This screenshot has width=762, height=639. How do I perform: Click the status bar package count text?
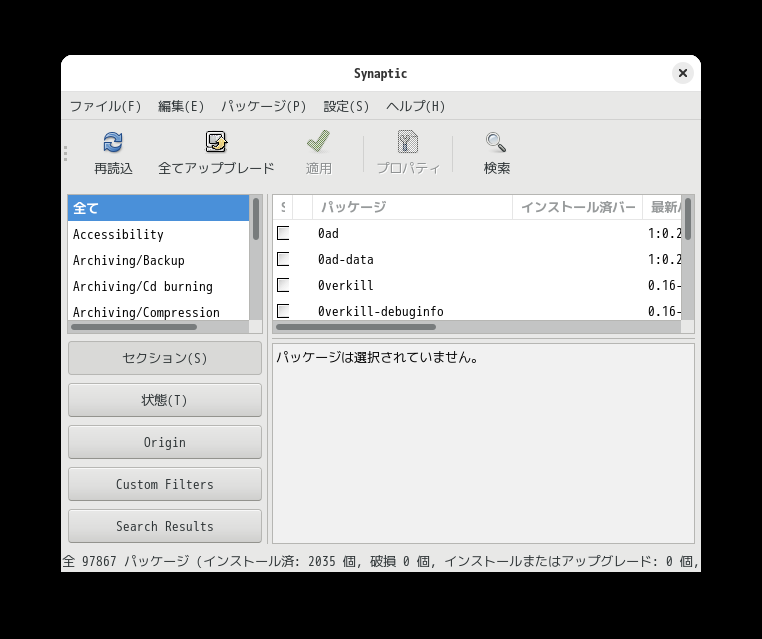pyautogui.click(x=381, y=561)
